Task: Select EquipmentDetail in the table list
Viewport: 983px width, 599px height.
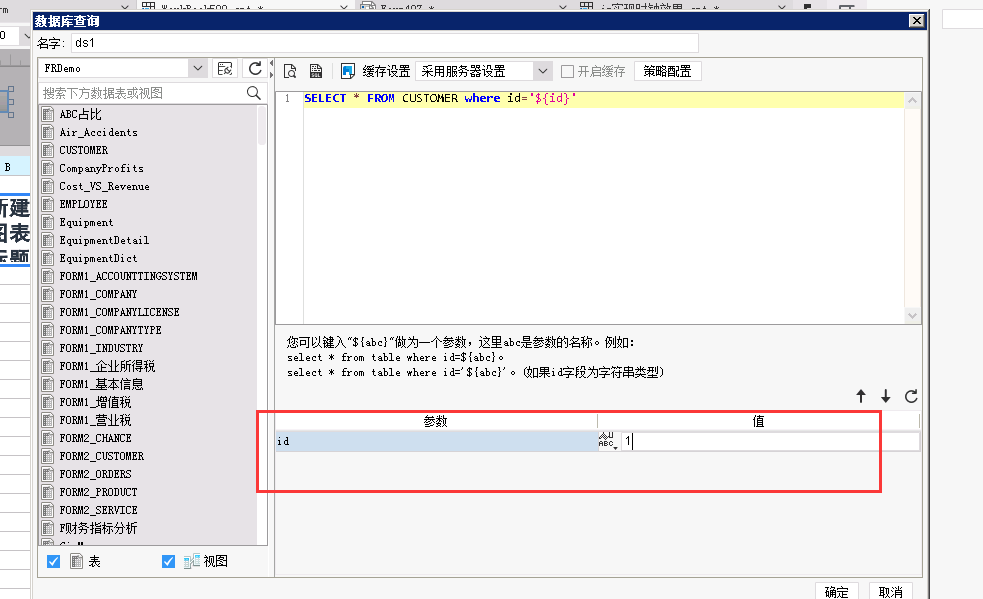Action: 104,240
